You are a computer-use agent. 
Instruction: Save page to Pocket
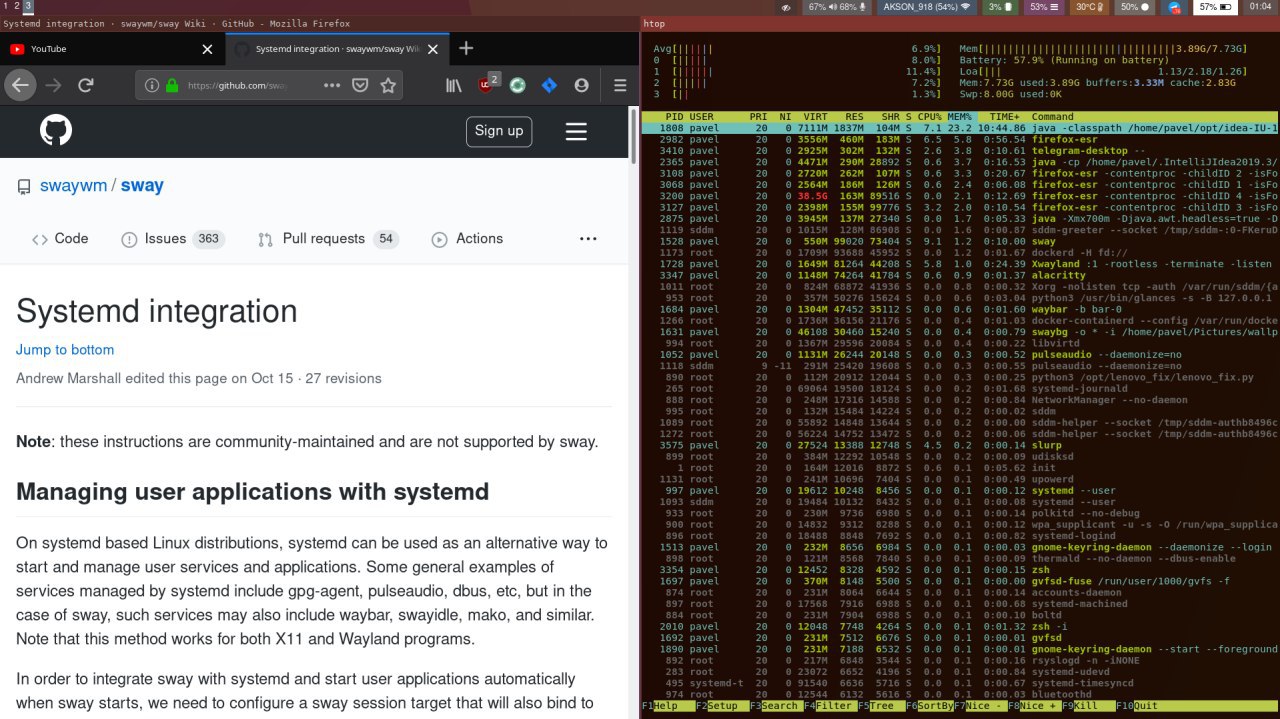click(360, 86)
